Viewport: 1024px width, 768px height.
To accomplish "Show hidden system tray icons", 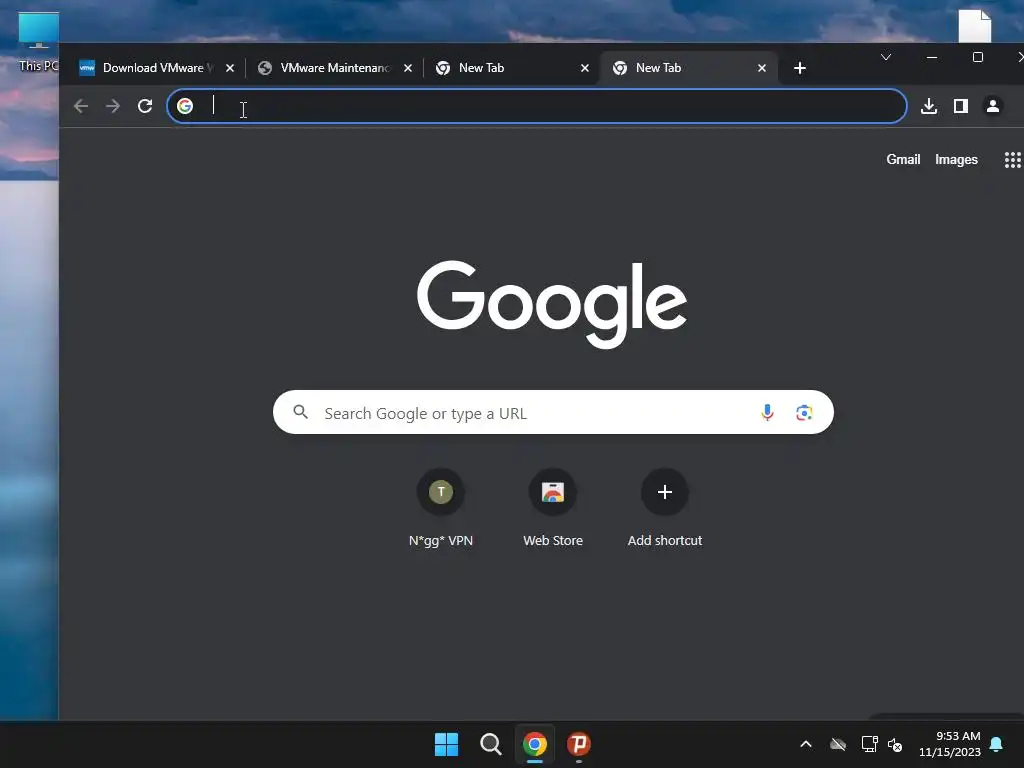I will tap(806, 744).
